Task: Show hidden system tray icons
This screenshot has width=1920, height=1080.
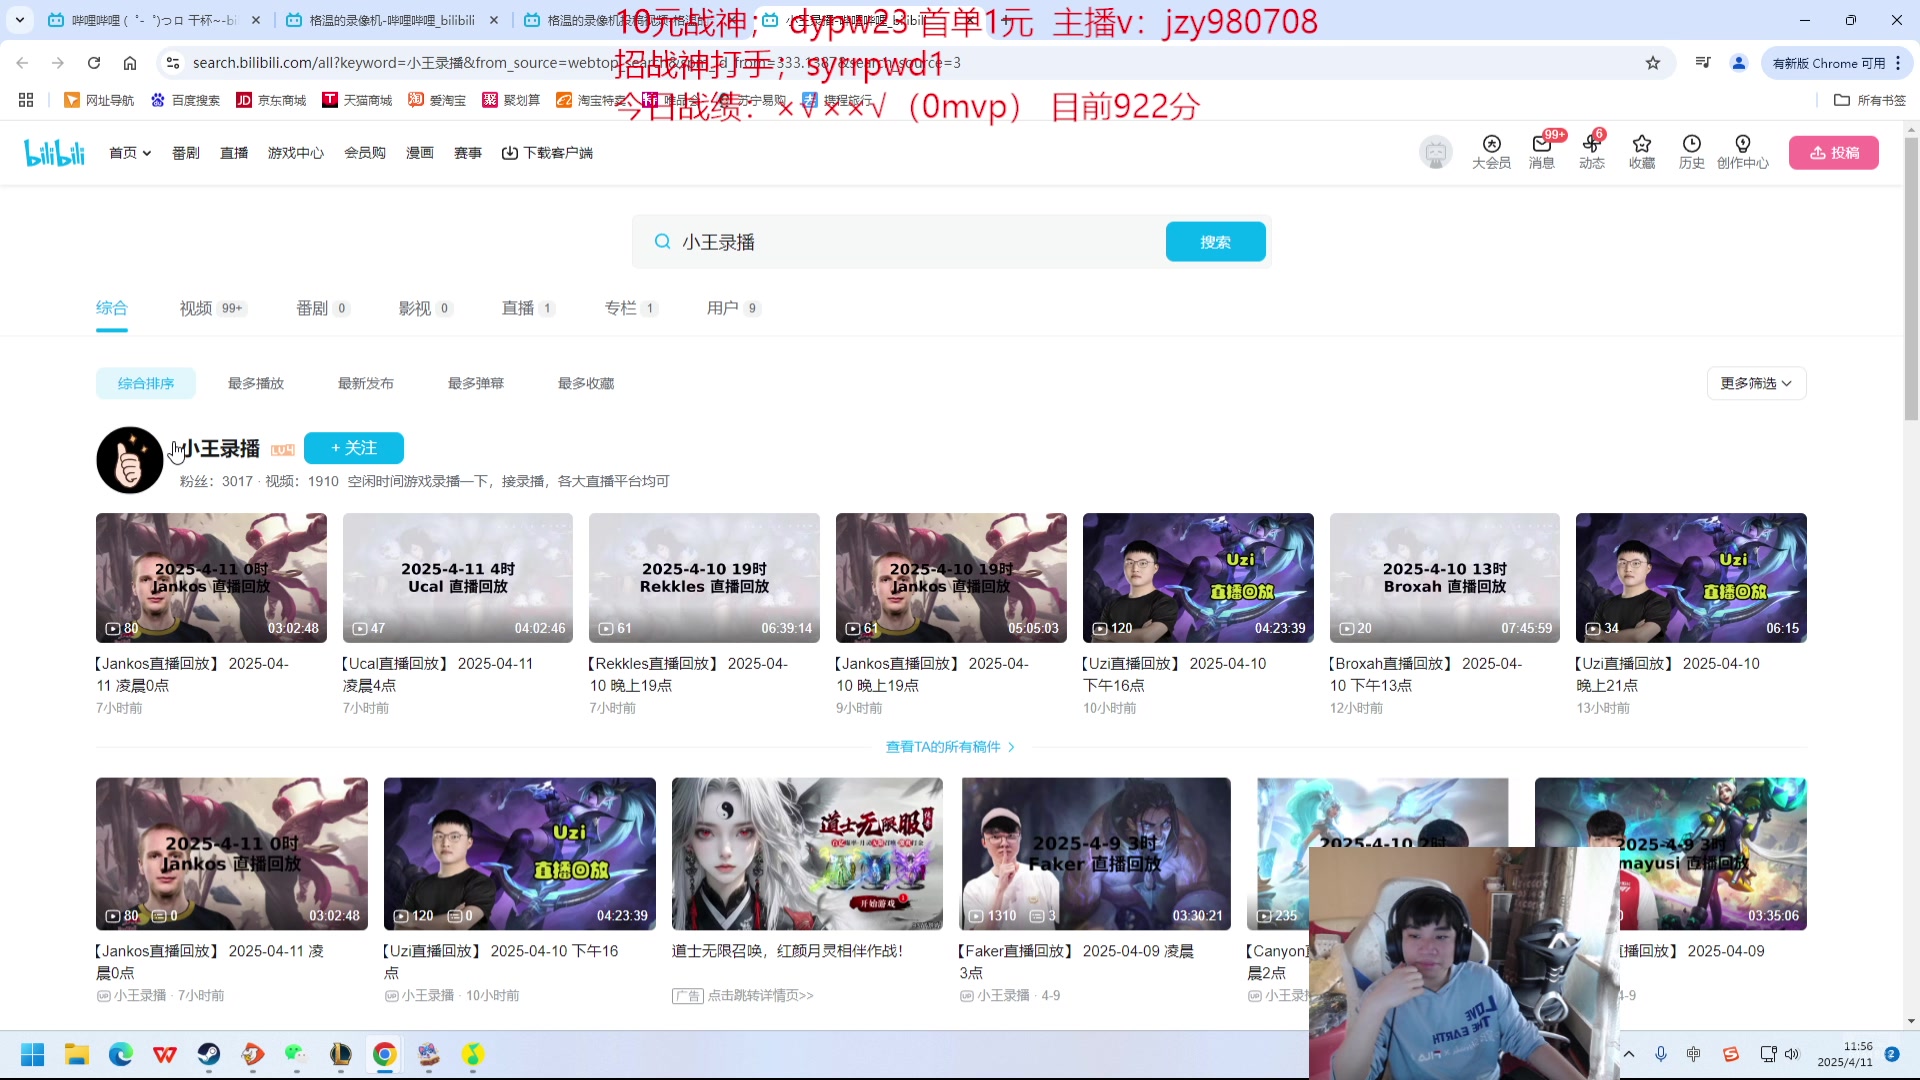Action: point(1629,1054)
